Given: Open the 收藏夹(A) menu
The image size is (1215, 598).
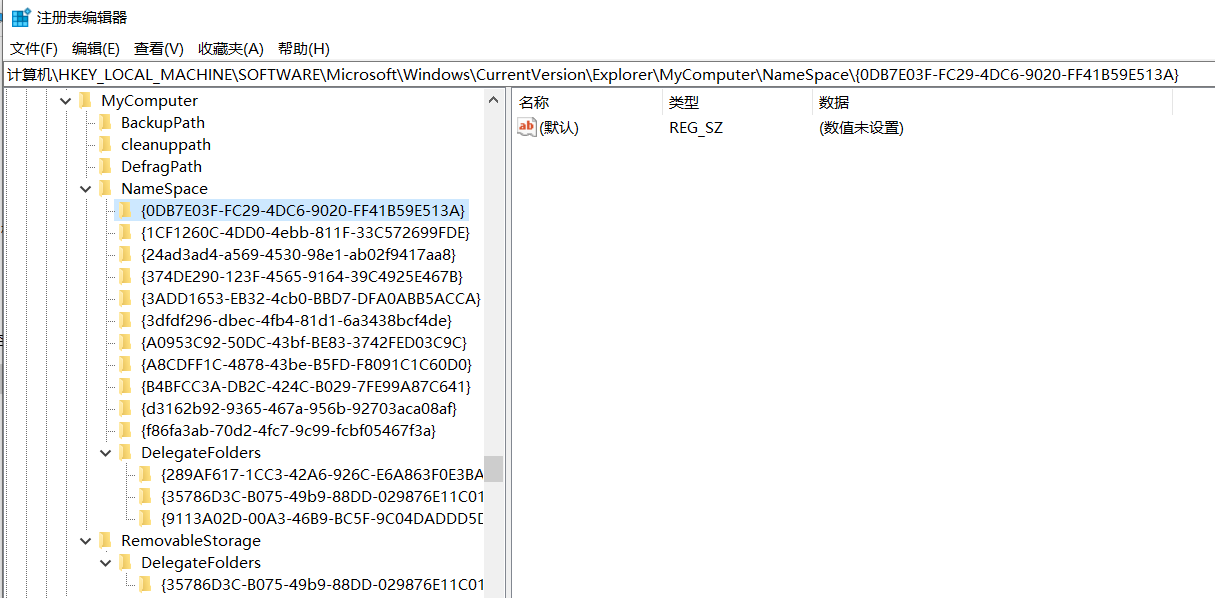Looking at the screenshot, I should click(x=231, y=49).
